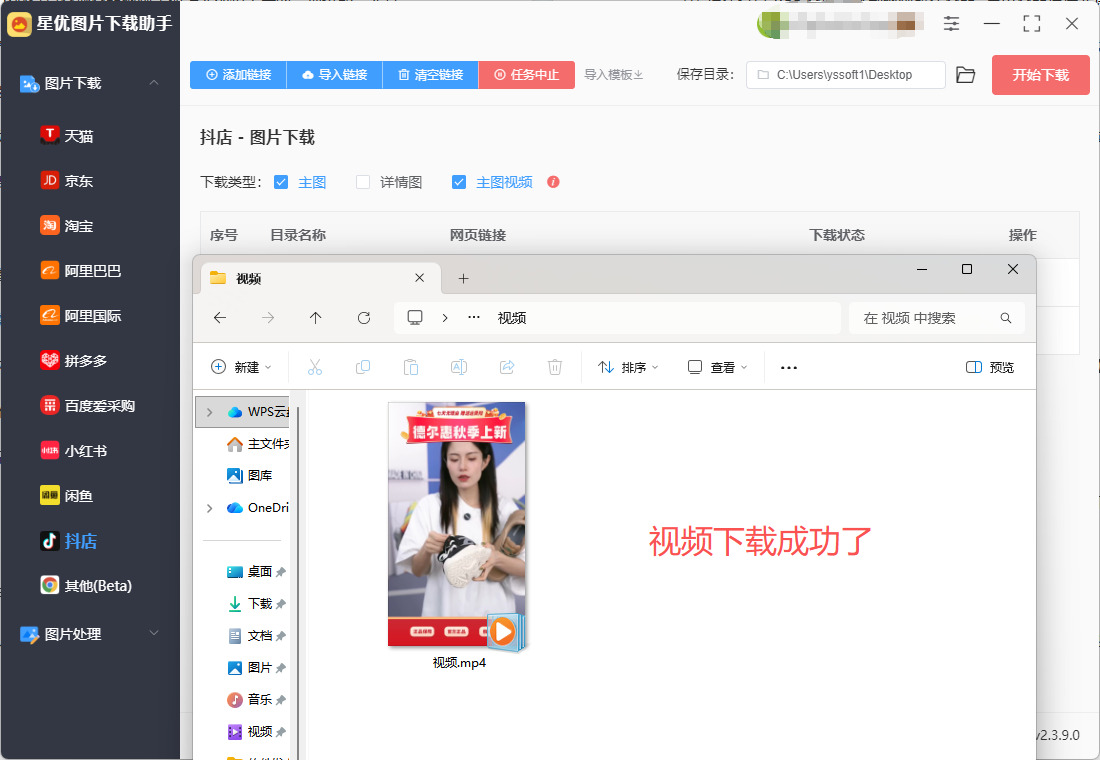Open the explorer more options ellipsis

point(789,367)
